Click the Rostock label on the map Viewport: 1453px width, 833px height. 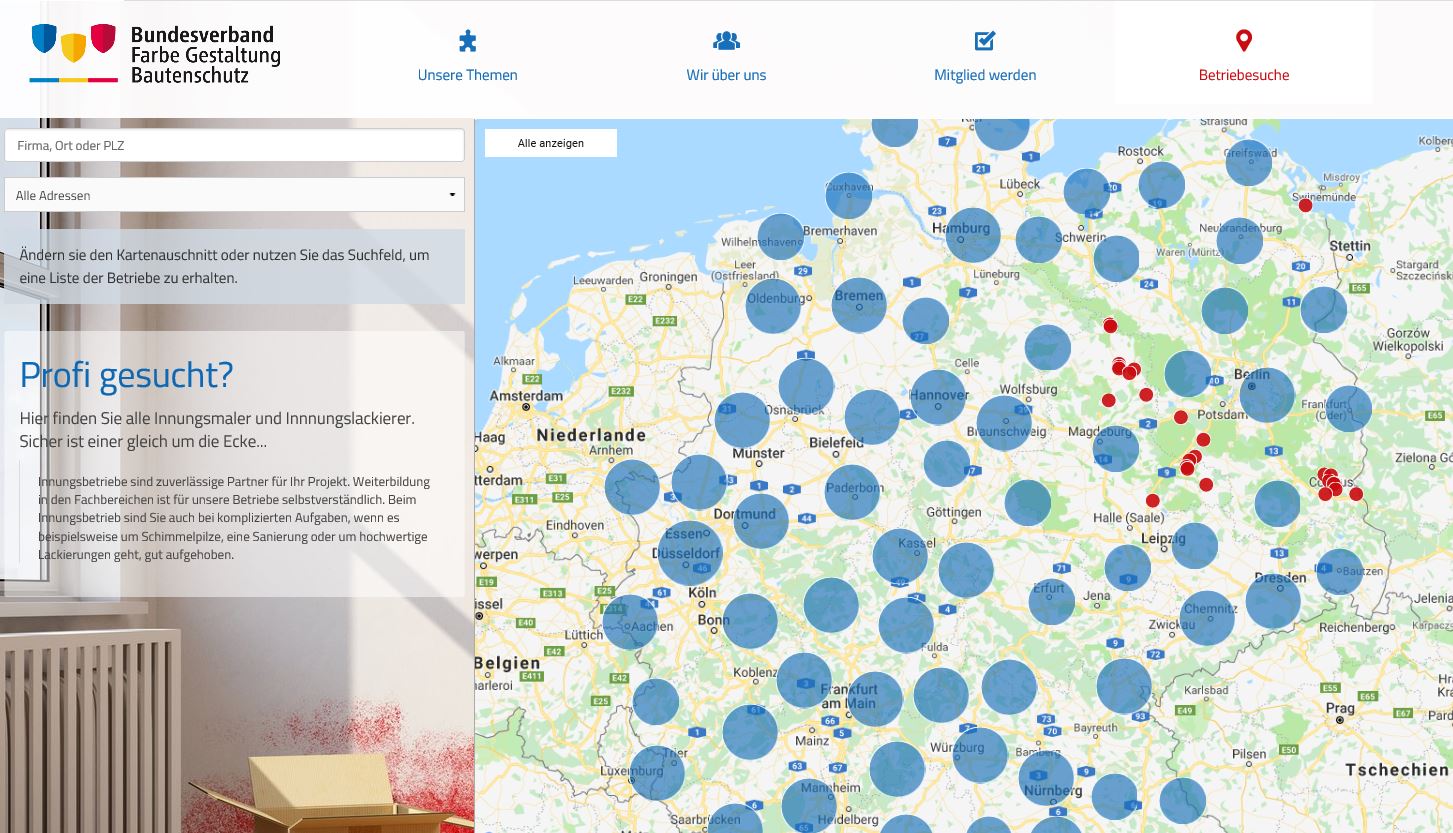tap(1141, 152)
